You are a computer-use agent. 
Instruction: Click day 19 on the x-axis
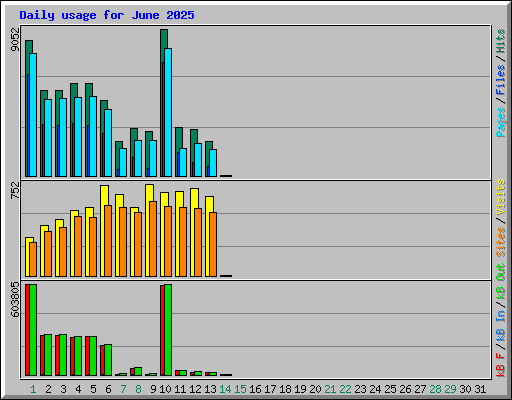[x=300, y=389]
